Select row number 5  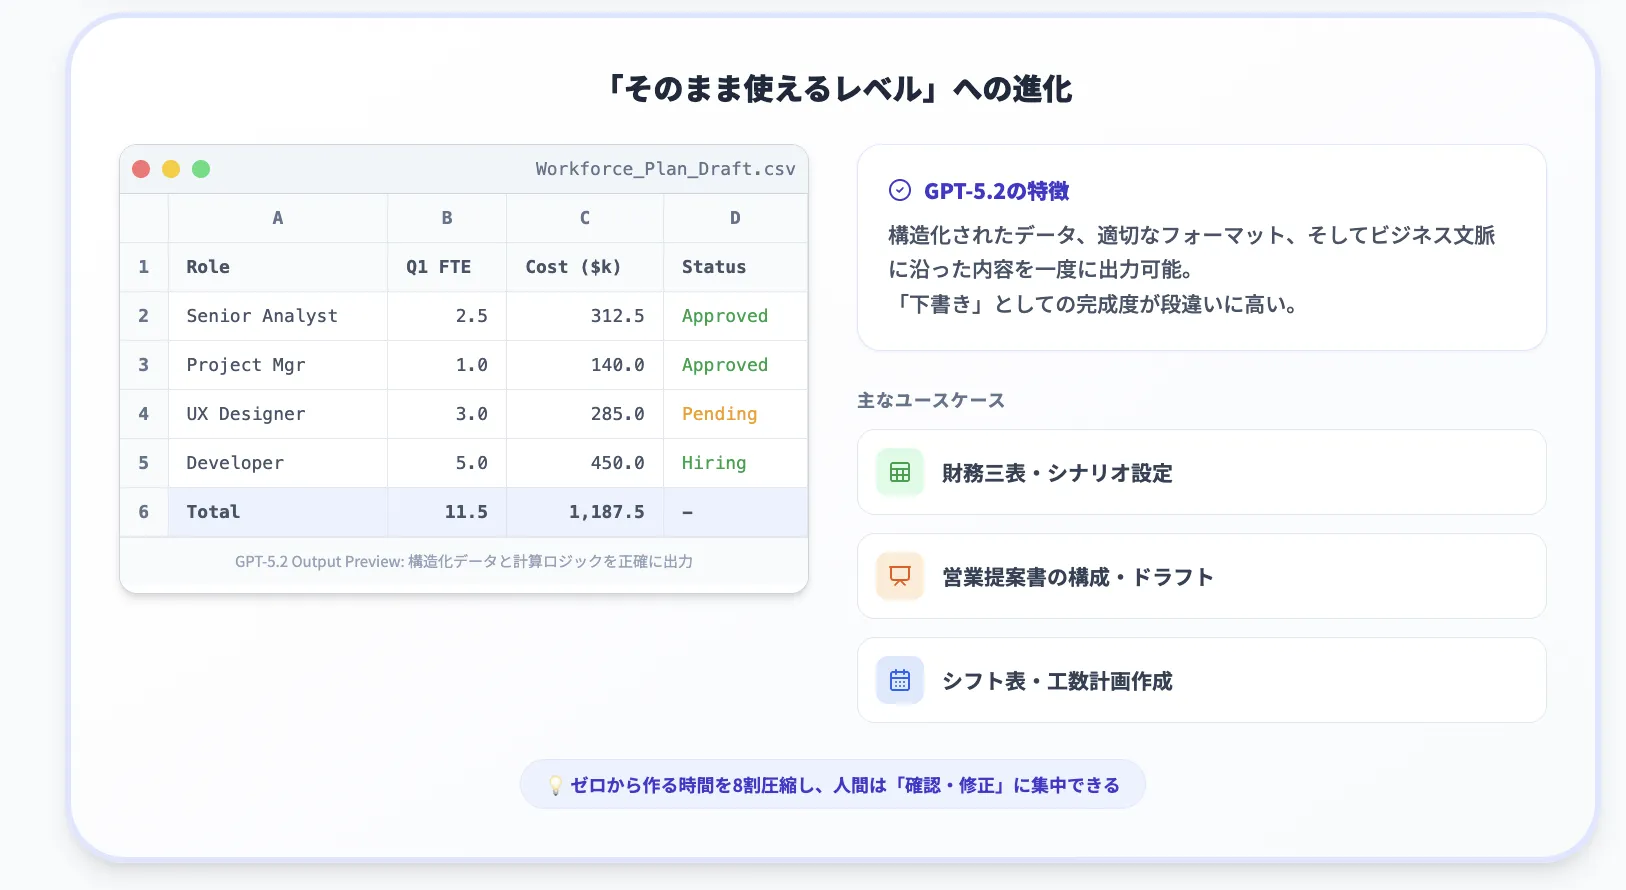point(144,463)
